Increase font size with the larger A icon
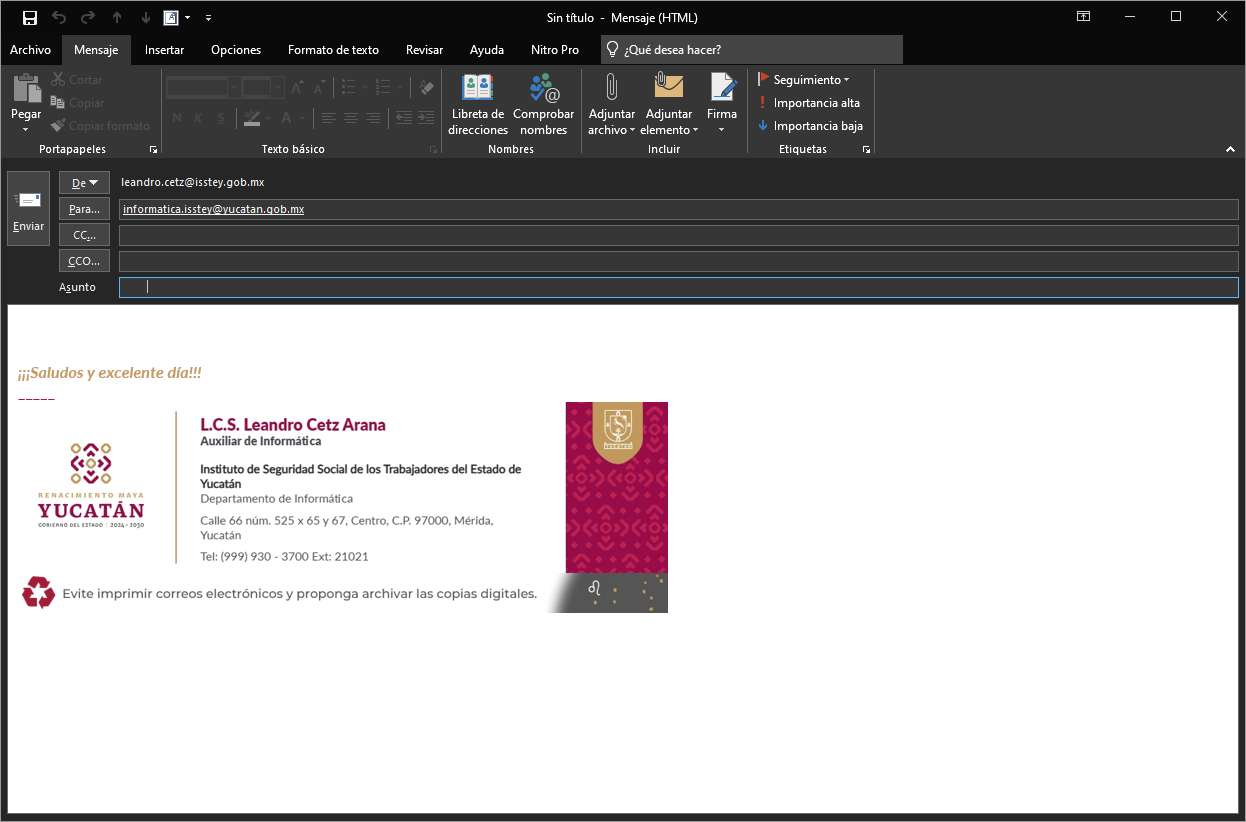Image resolution: width=1246 pixels, height=822 pixels. pyautogui.click(x=297, y=88)
